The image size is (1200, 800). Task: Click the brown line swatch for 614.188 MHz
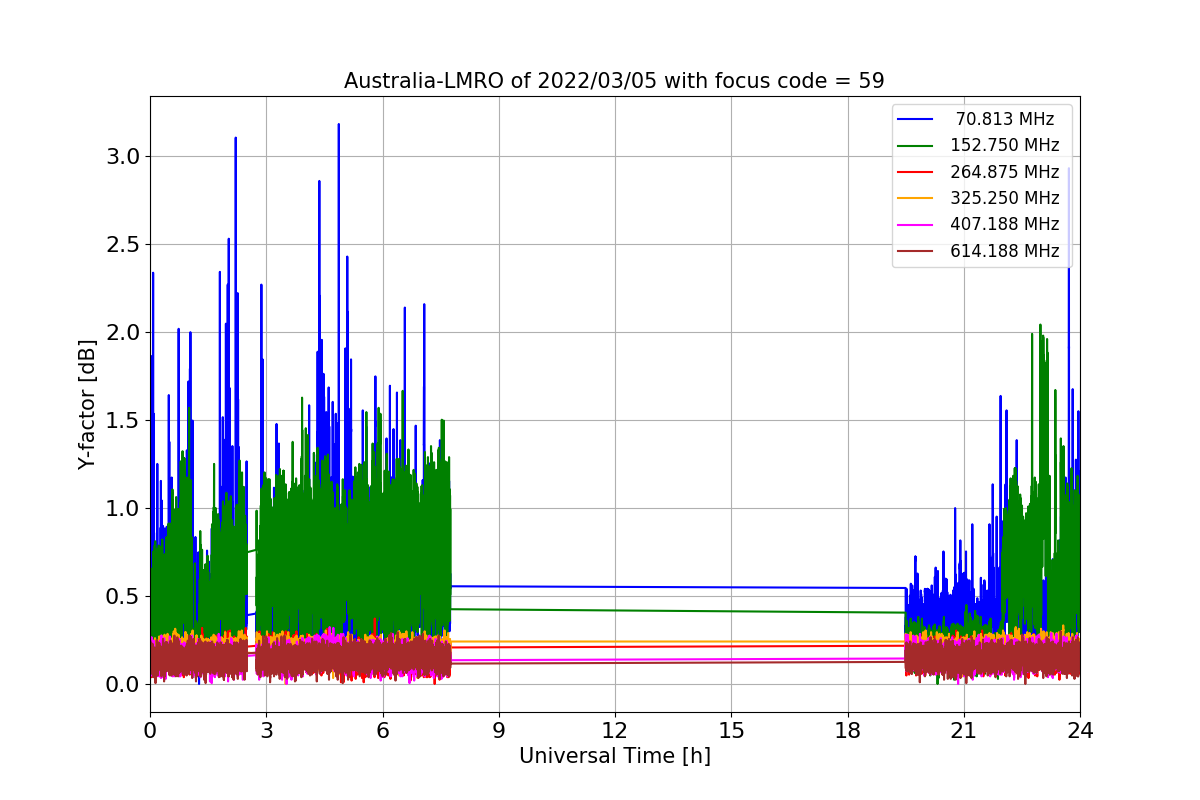916,252
